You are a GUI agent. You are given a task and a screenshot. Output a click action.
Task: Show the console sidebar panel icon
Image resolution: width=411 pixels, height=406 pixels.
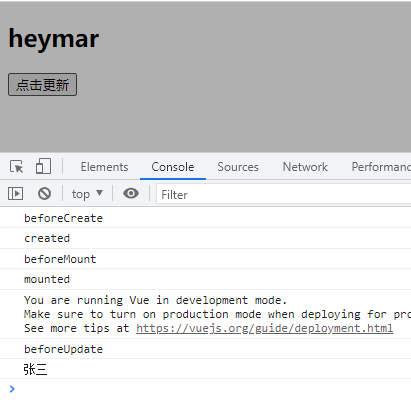tap(15, 193)
